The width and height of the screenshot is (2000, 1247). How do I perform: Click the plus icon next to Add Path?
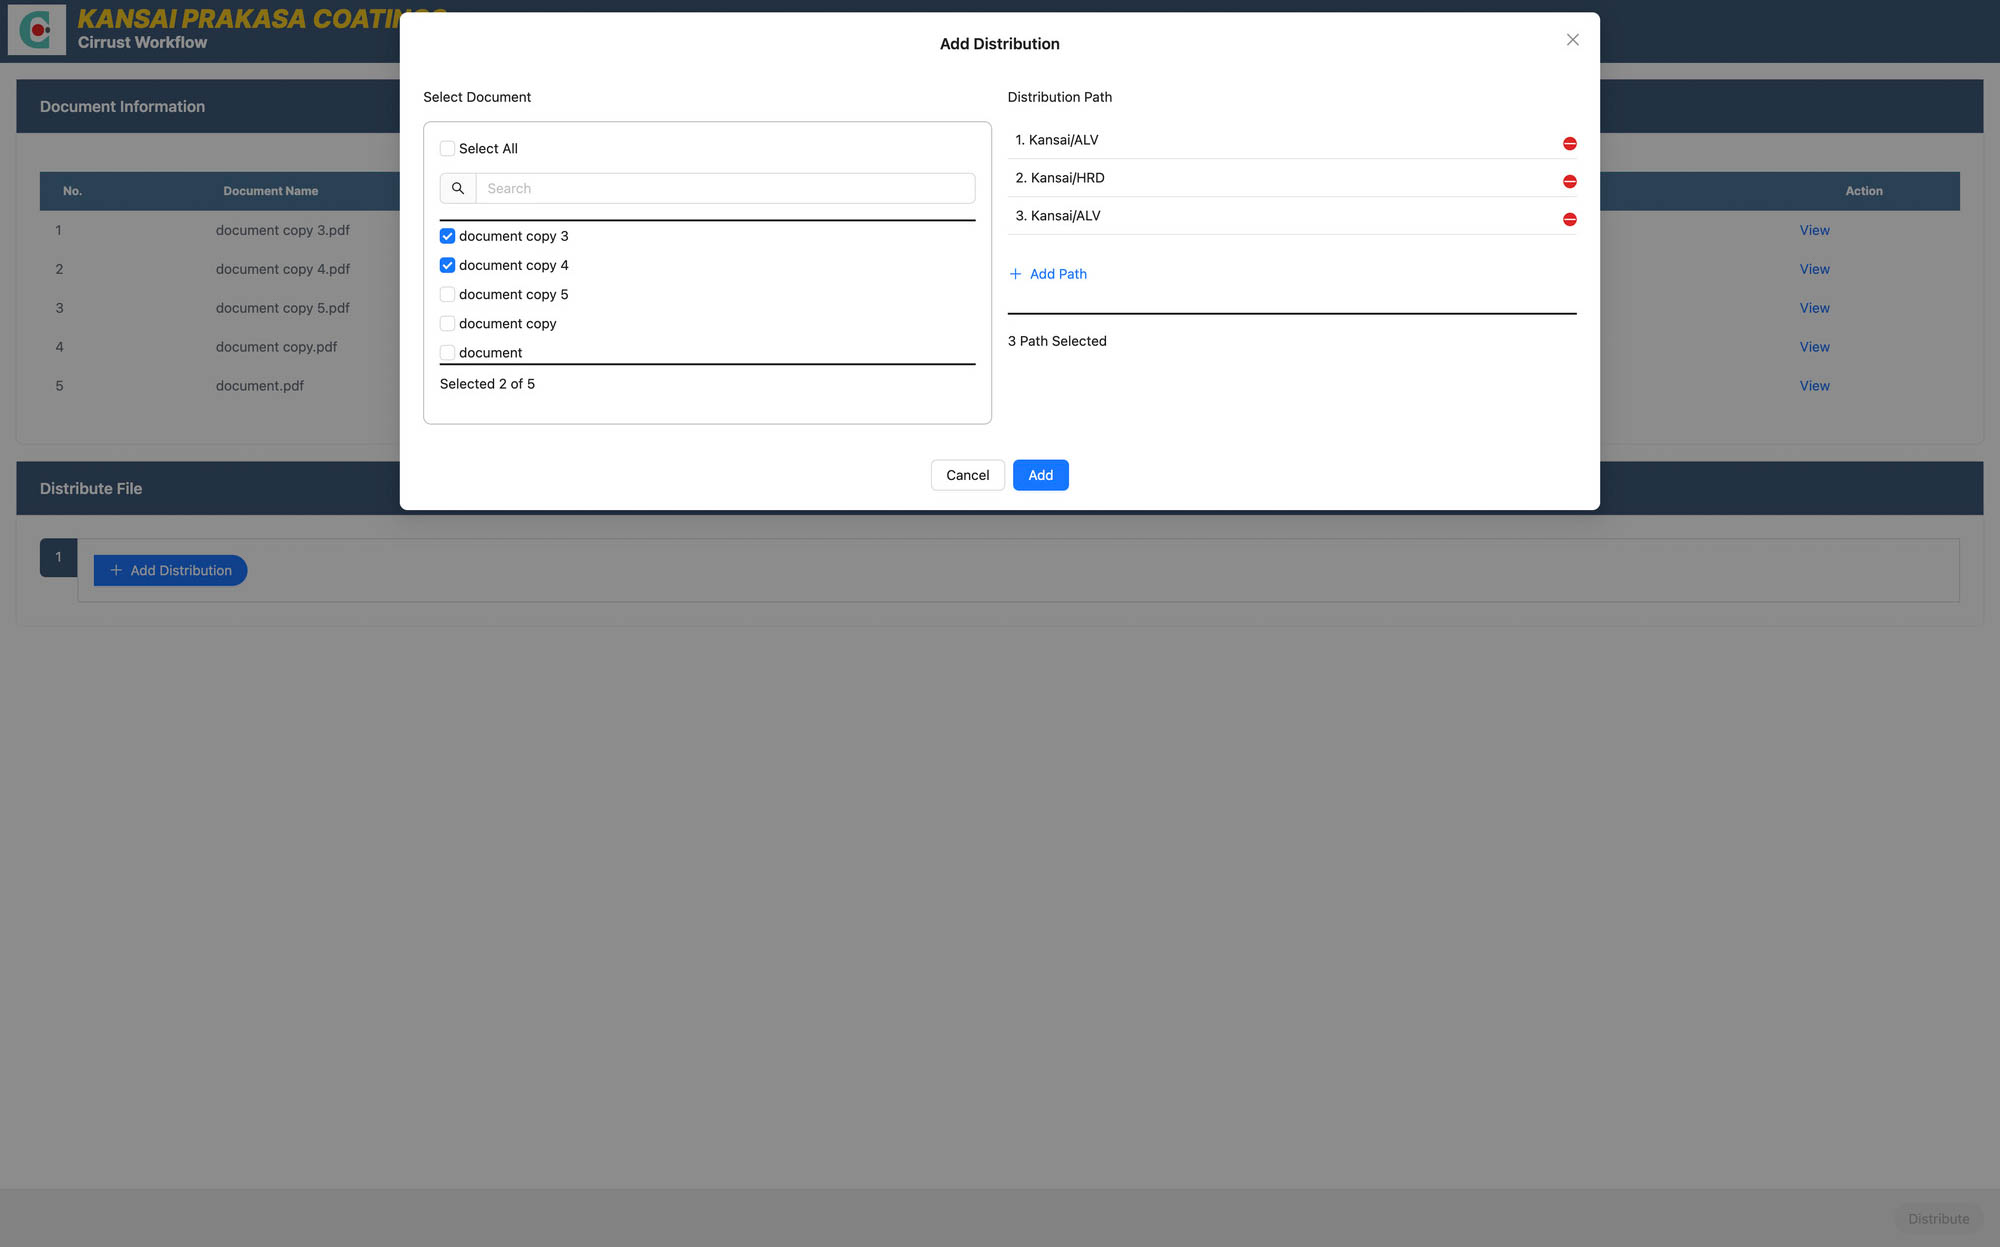(1015, 273)
